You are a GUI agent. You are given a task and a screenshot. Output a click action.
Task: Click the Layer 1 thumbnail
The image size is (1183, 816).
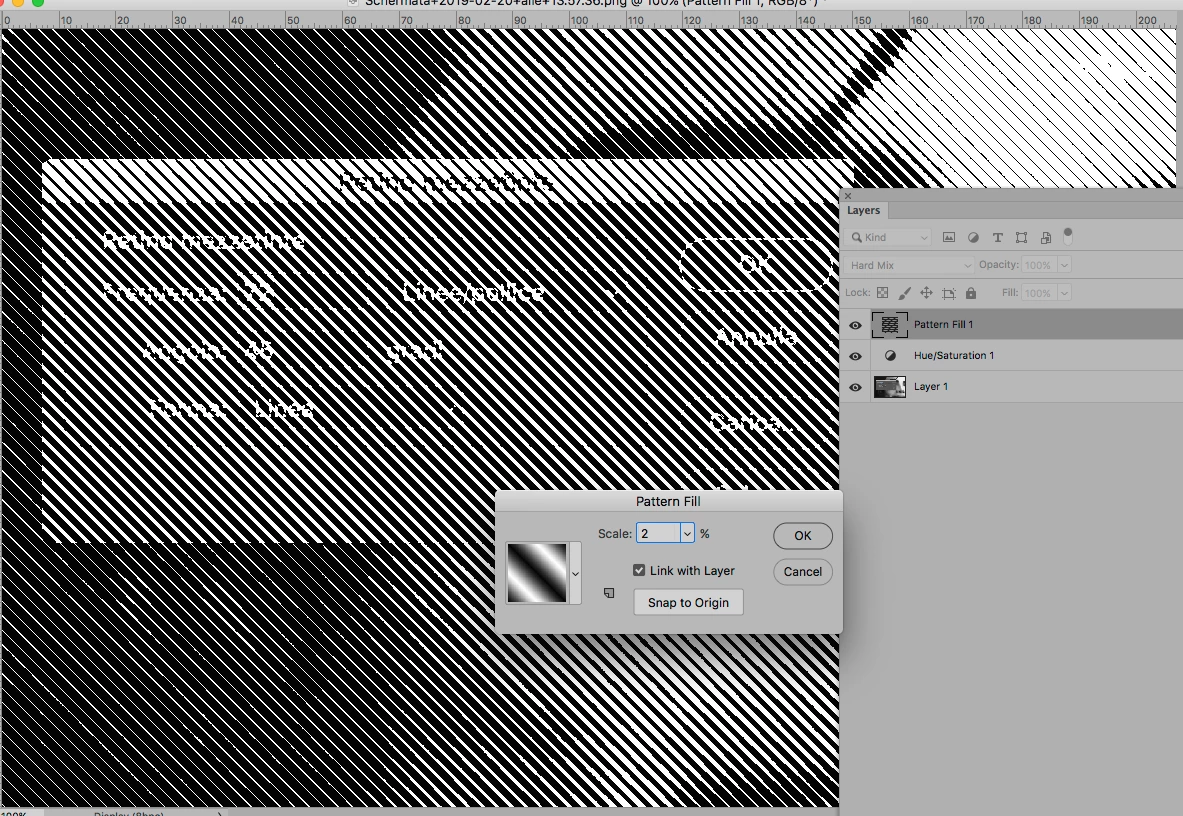click(890, 386)
